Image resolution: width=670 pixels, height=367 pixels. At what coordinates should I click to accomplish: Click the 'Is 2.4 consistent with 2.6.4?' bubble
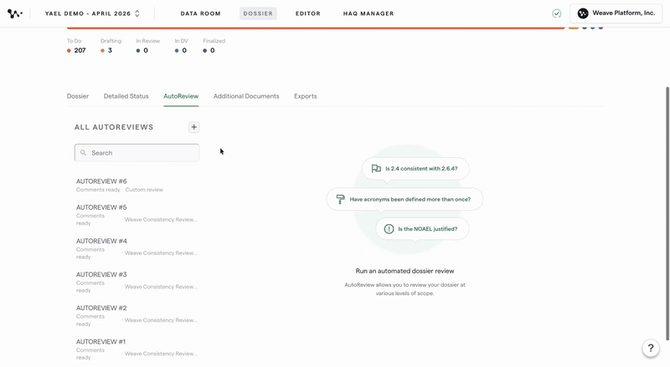tap(415, 168)
